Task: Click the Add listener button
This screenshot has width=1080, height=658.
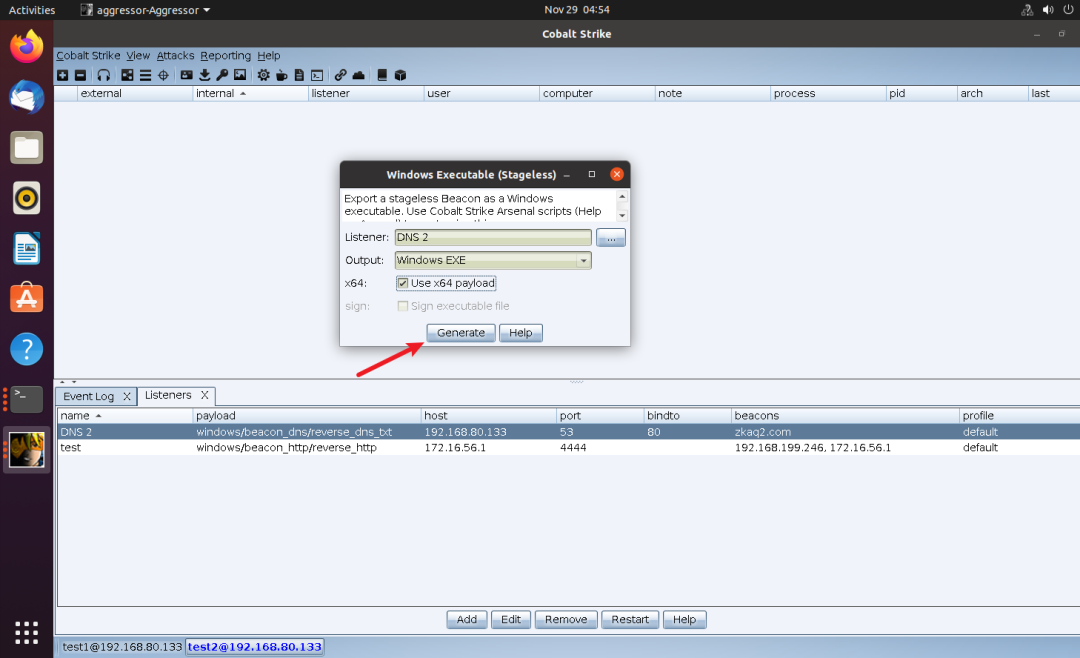Action: pos(467,619)
